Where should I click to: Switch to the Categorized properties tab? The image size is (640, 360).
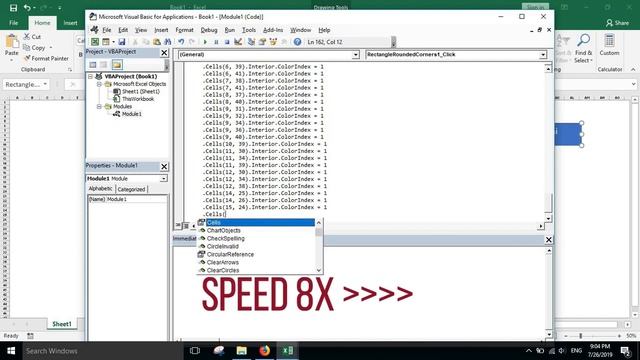click(131, 189)
